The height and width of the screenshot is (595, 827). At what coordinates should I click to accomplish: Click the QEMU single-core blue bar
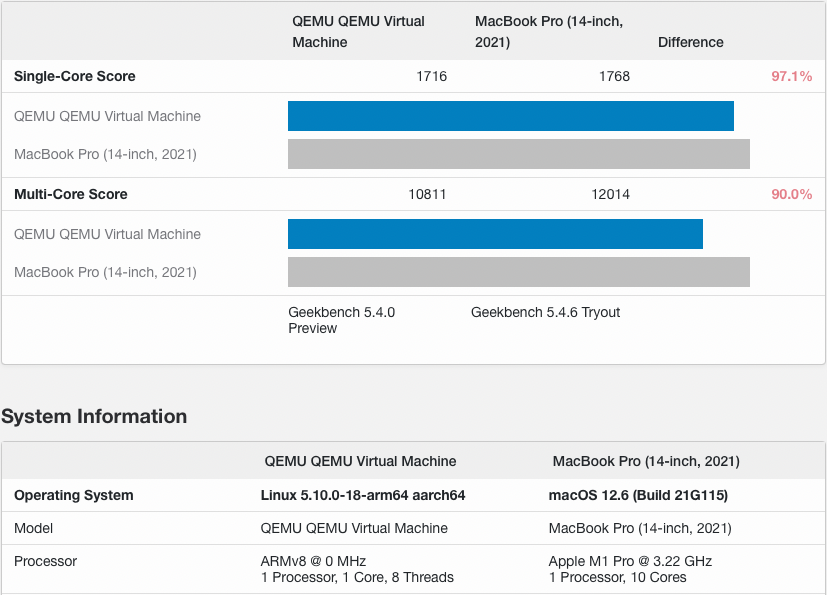pyautogui.click(x=510, y=116)
